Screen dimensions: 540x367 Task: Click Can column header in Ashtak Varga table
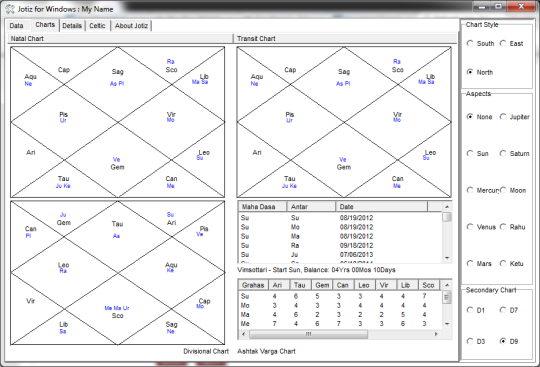(x=343, y=285)
